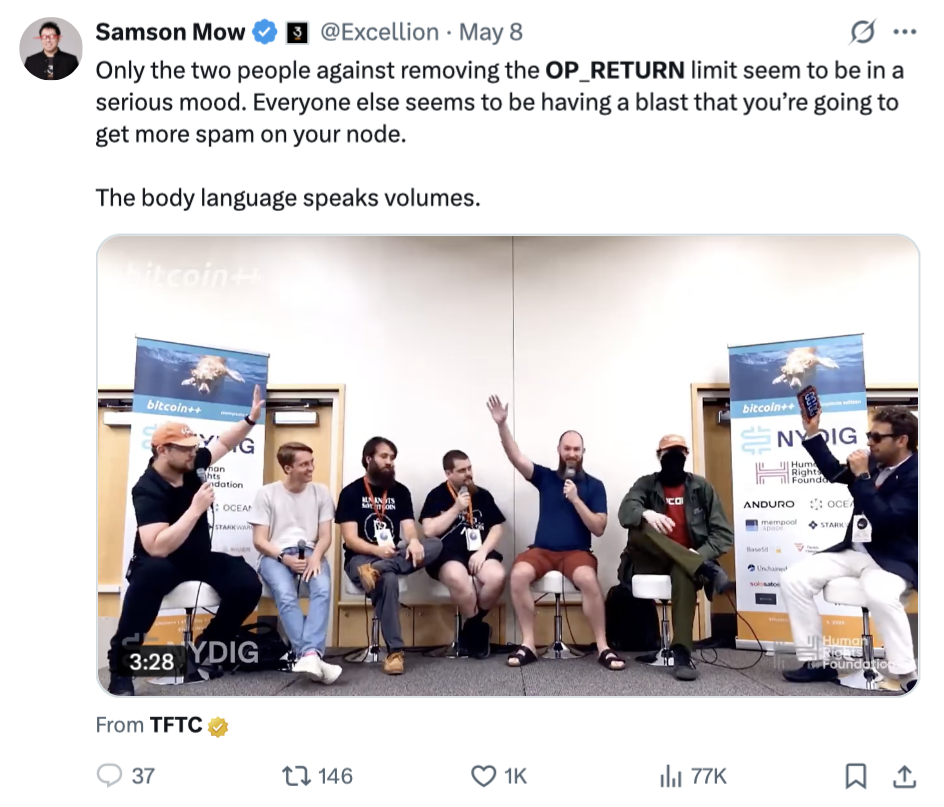
Task: Like the tweet with heart icon
Action: coord(483,776)
